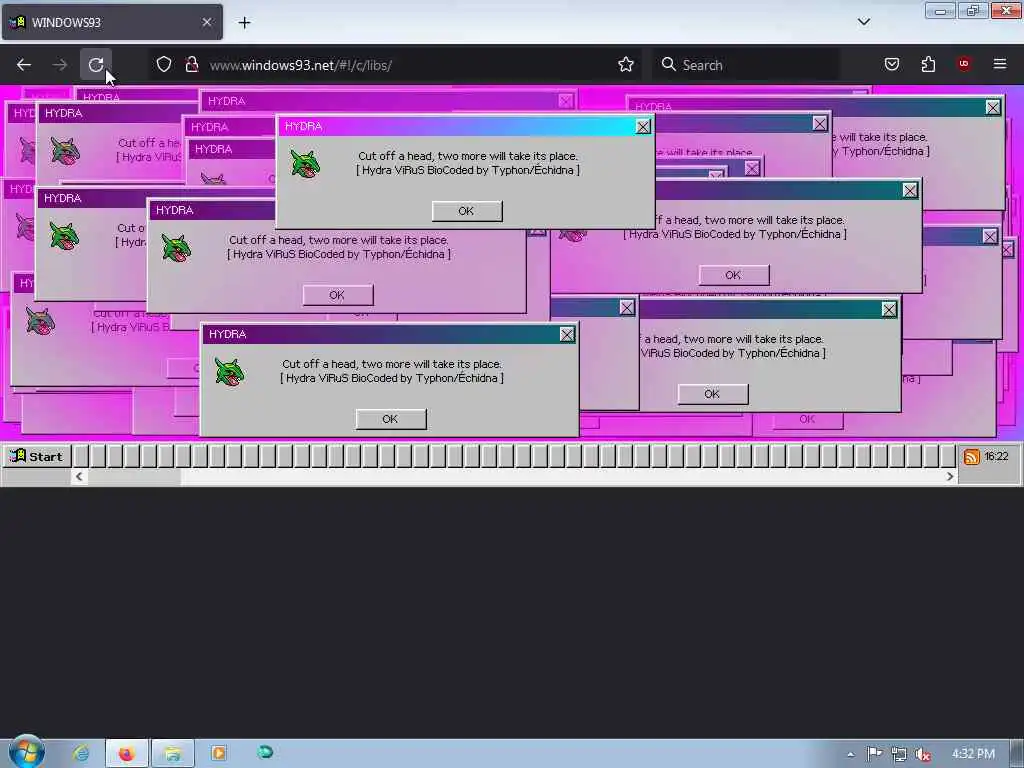Close the lower right HYDRA dialog
Image resolution: width=1024 pixels, height=768 pixels.
pos(889,310)
